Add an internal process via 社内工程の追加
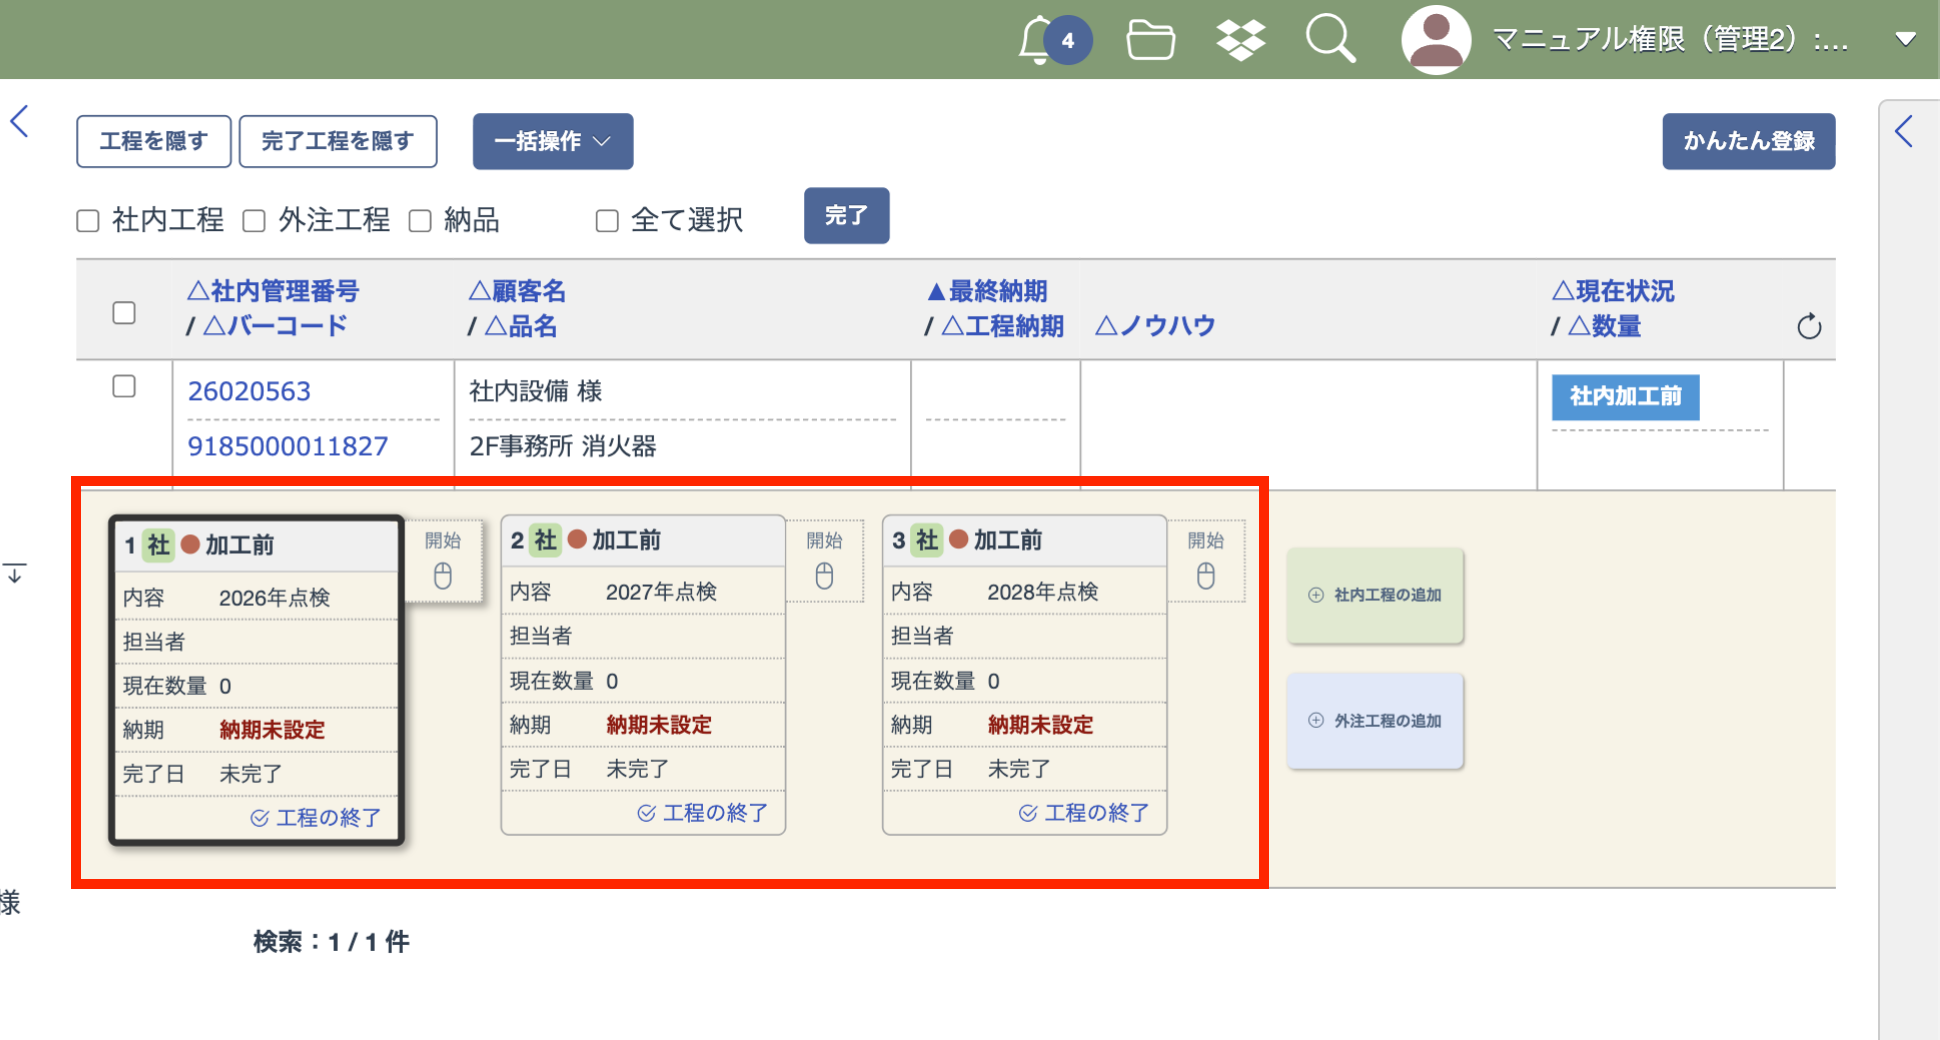The image size is (1940, 1040). [x=1375, y=595]
